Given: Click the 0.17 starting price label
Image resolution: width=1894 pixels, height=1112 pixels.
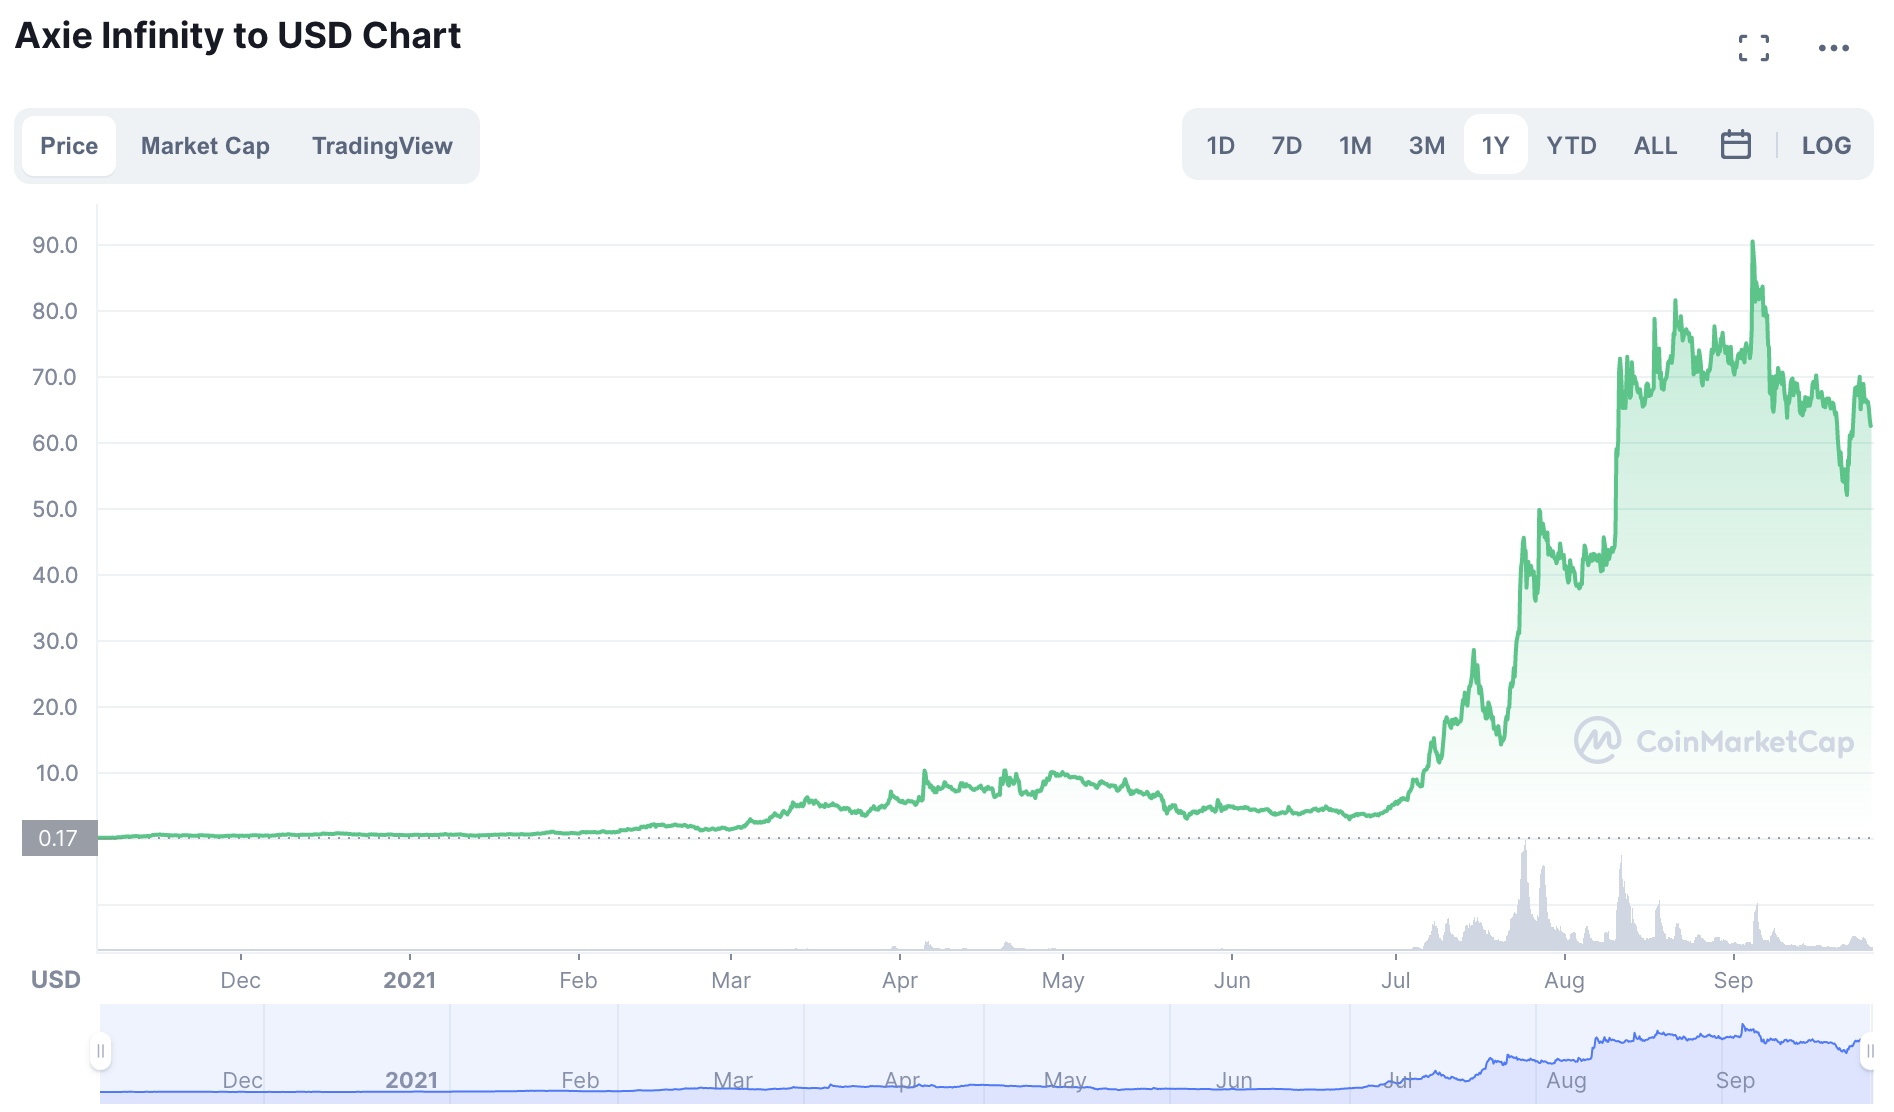Looking at the screenshot, I should point(59,838).
